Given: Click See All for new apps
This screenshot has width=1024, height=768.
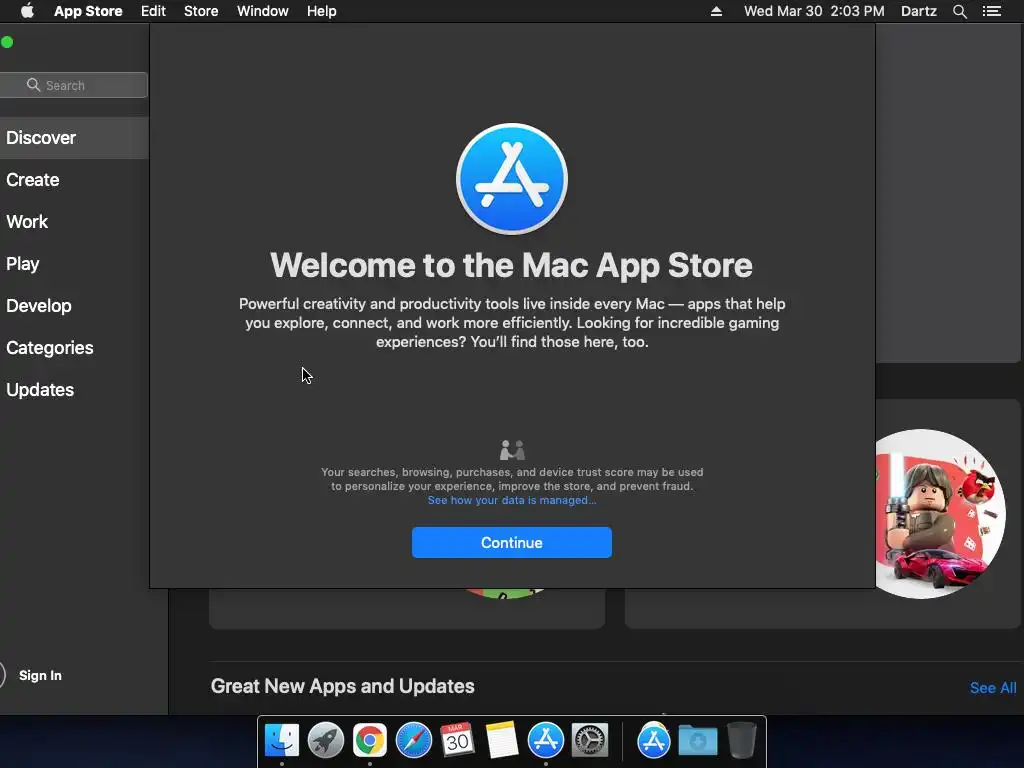Looking at the screenshot, I should pos(993,688).
